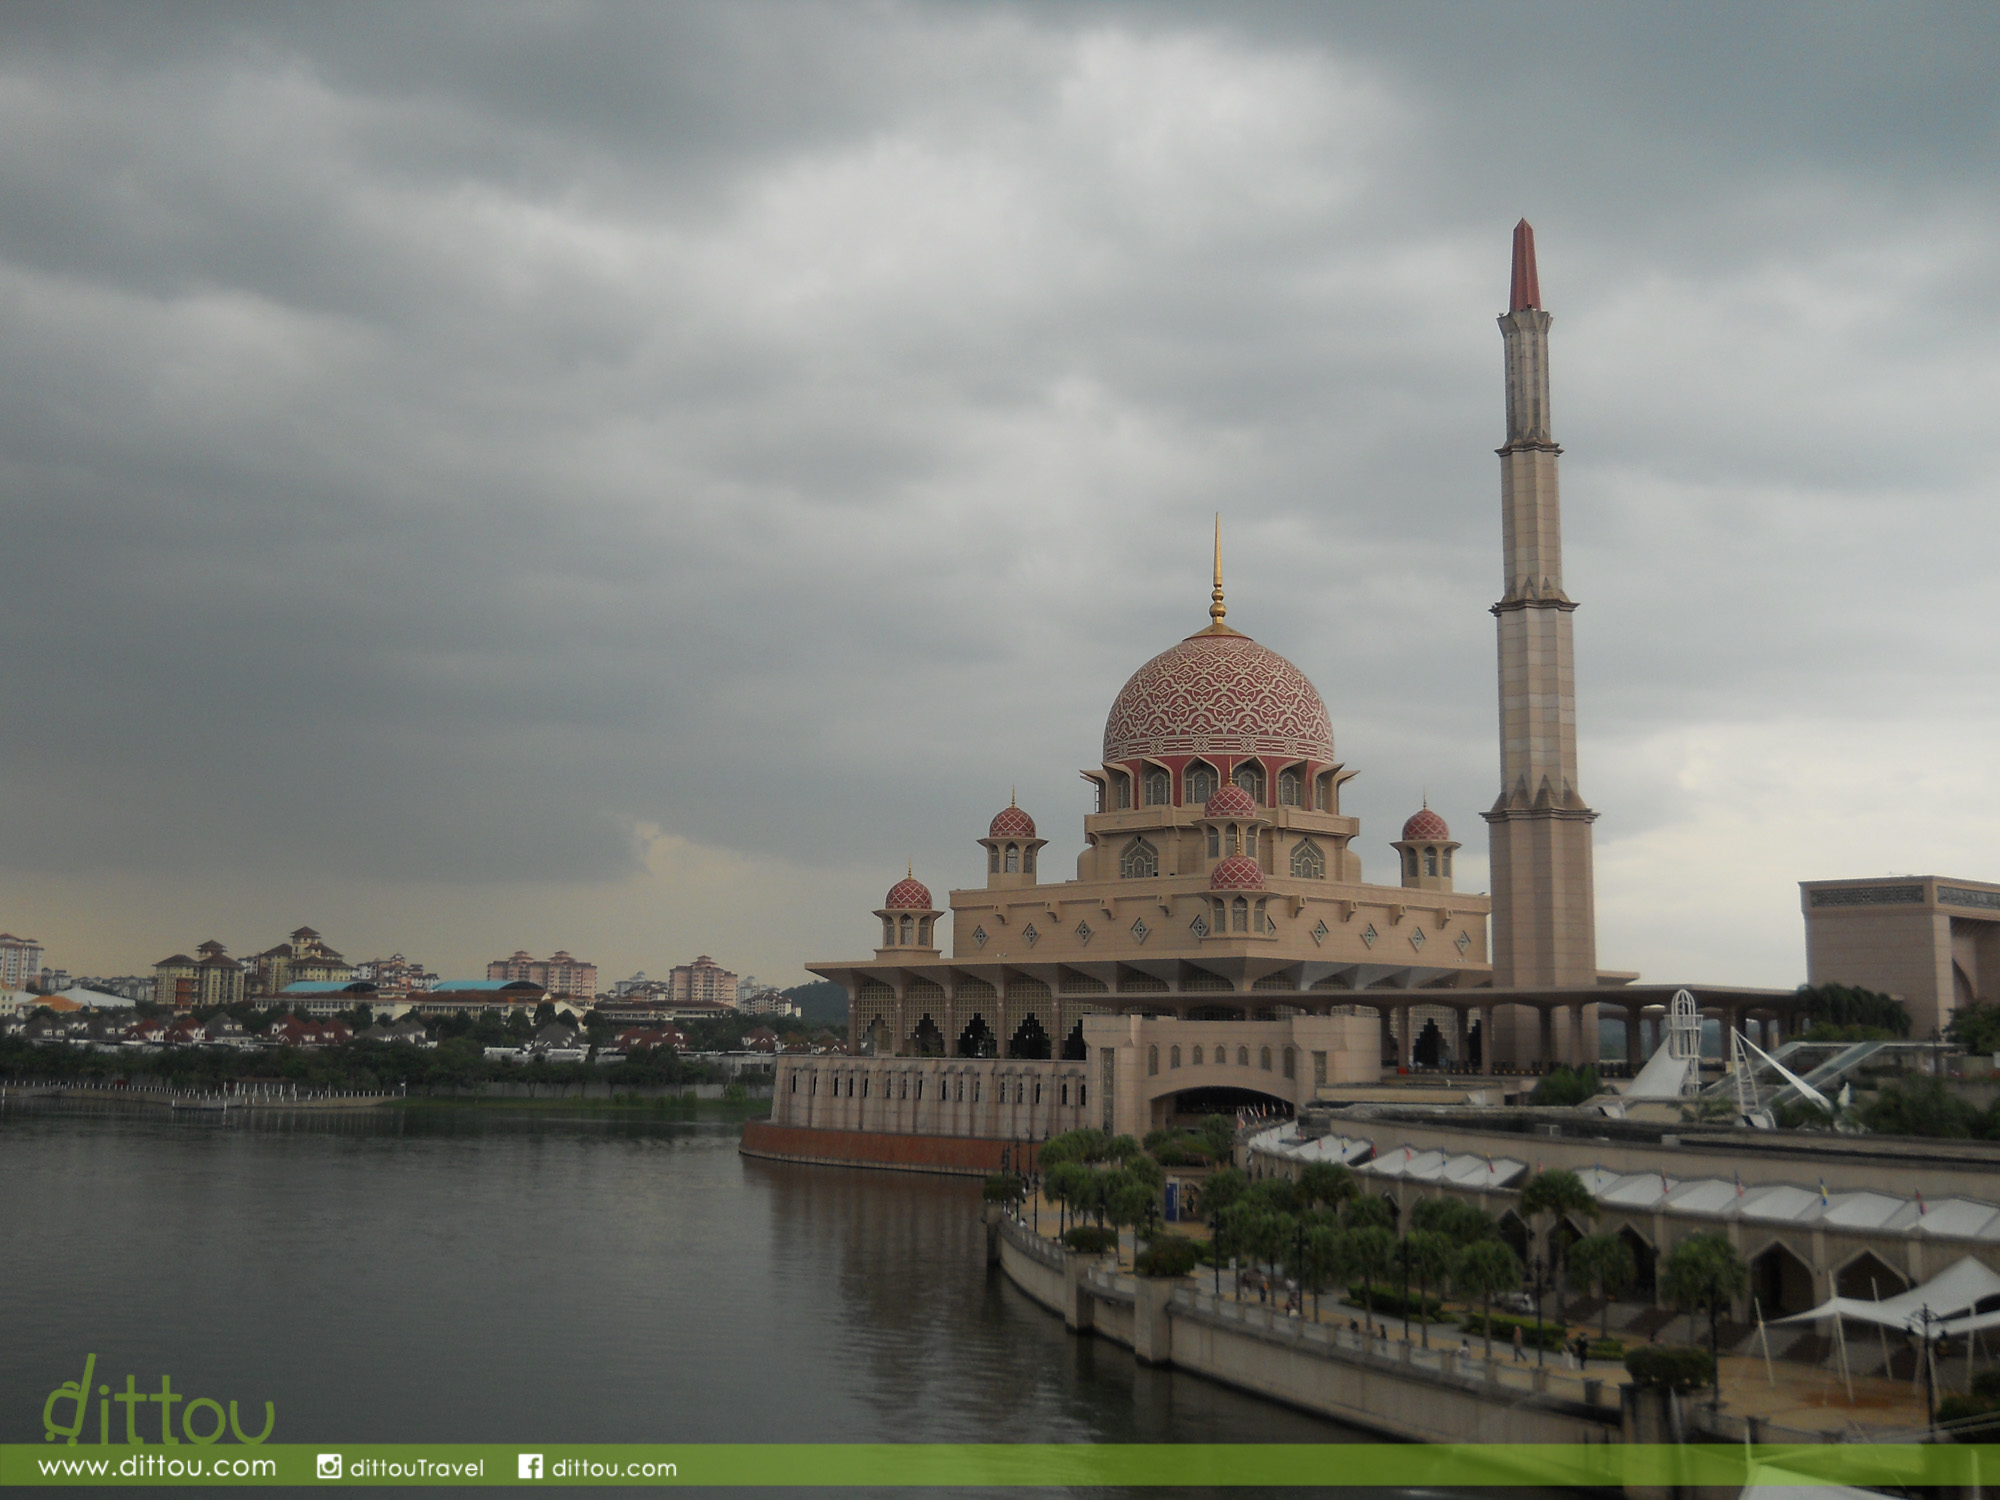
Task: Click the www.dittou.com text
Action: point(157,1467)
